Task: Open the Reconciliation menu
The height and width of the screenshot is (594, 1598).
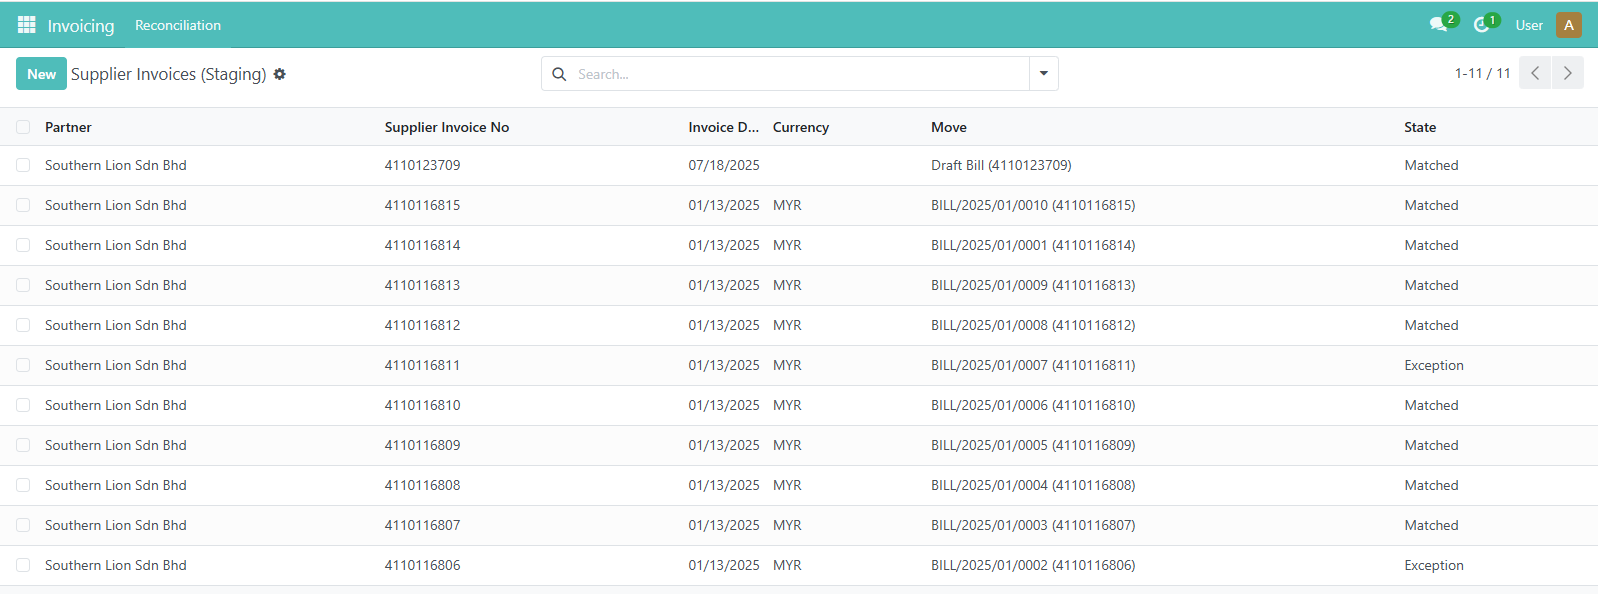Action: click(x=178, y=25)
